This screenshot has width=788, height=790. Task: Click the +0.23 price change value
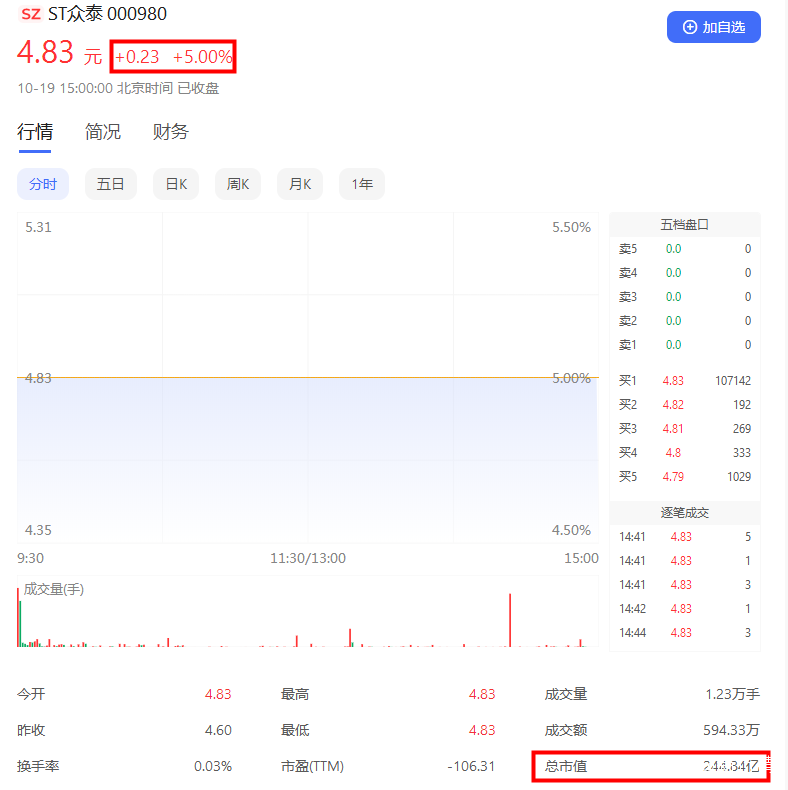(137, 57)
